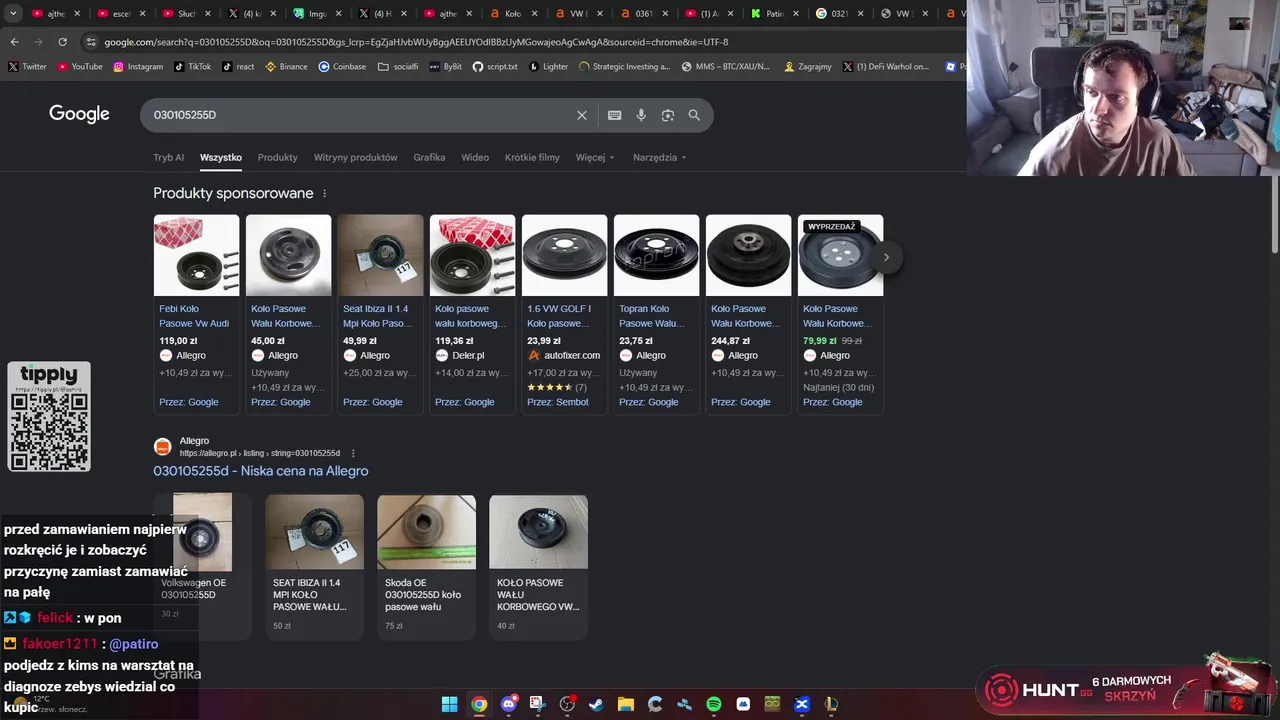Open Spotify from the taskbar
The height and width of the screenshot is (720, 1280).
tap(714, 704)
